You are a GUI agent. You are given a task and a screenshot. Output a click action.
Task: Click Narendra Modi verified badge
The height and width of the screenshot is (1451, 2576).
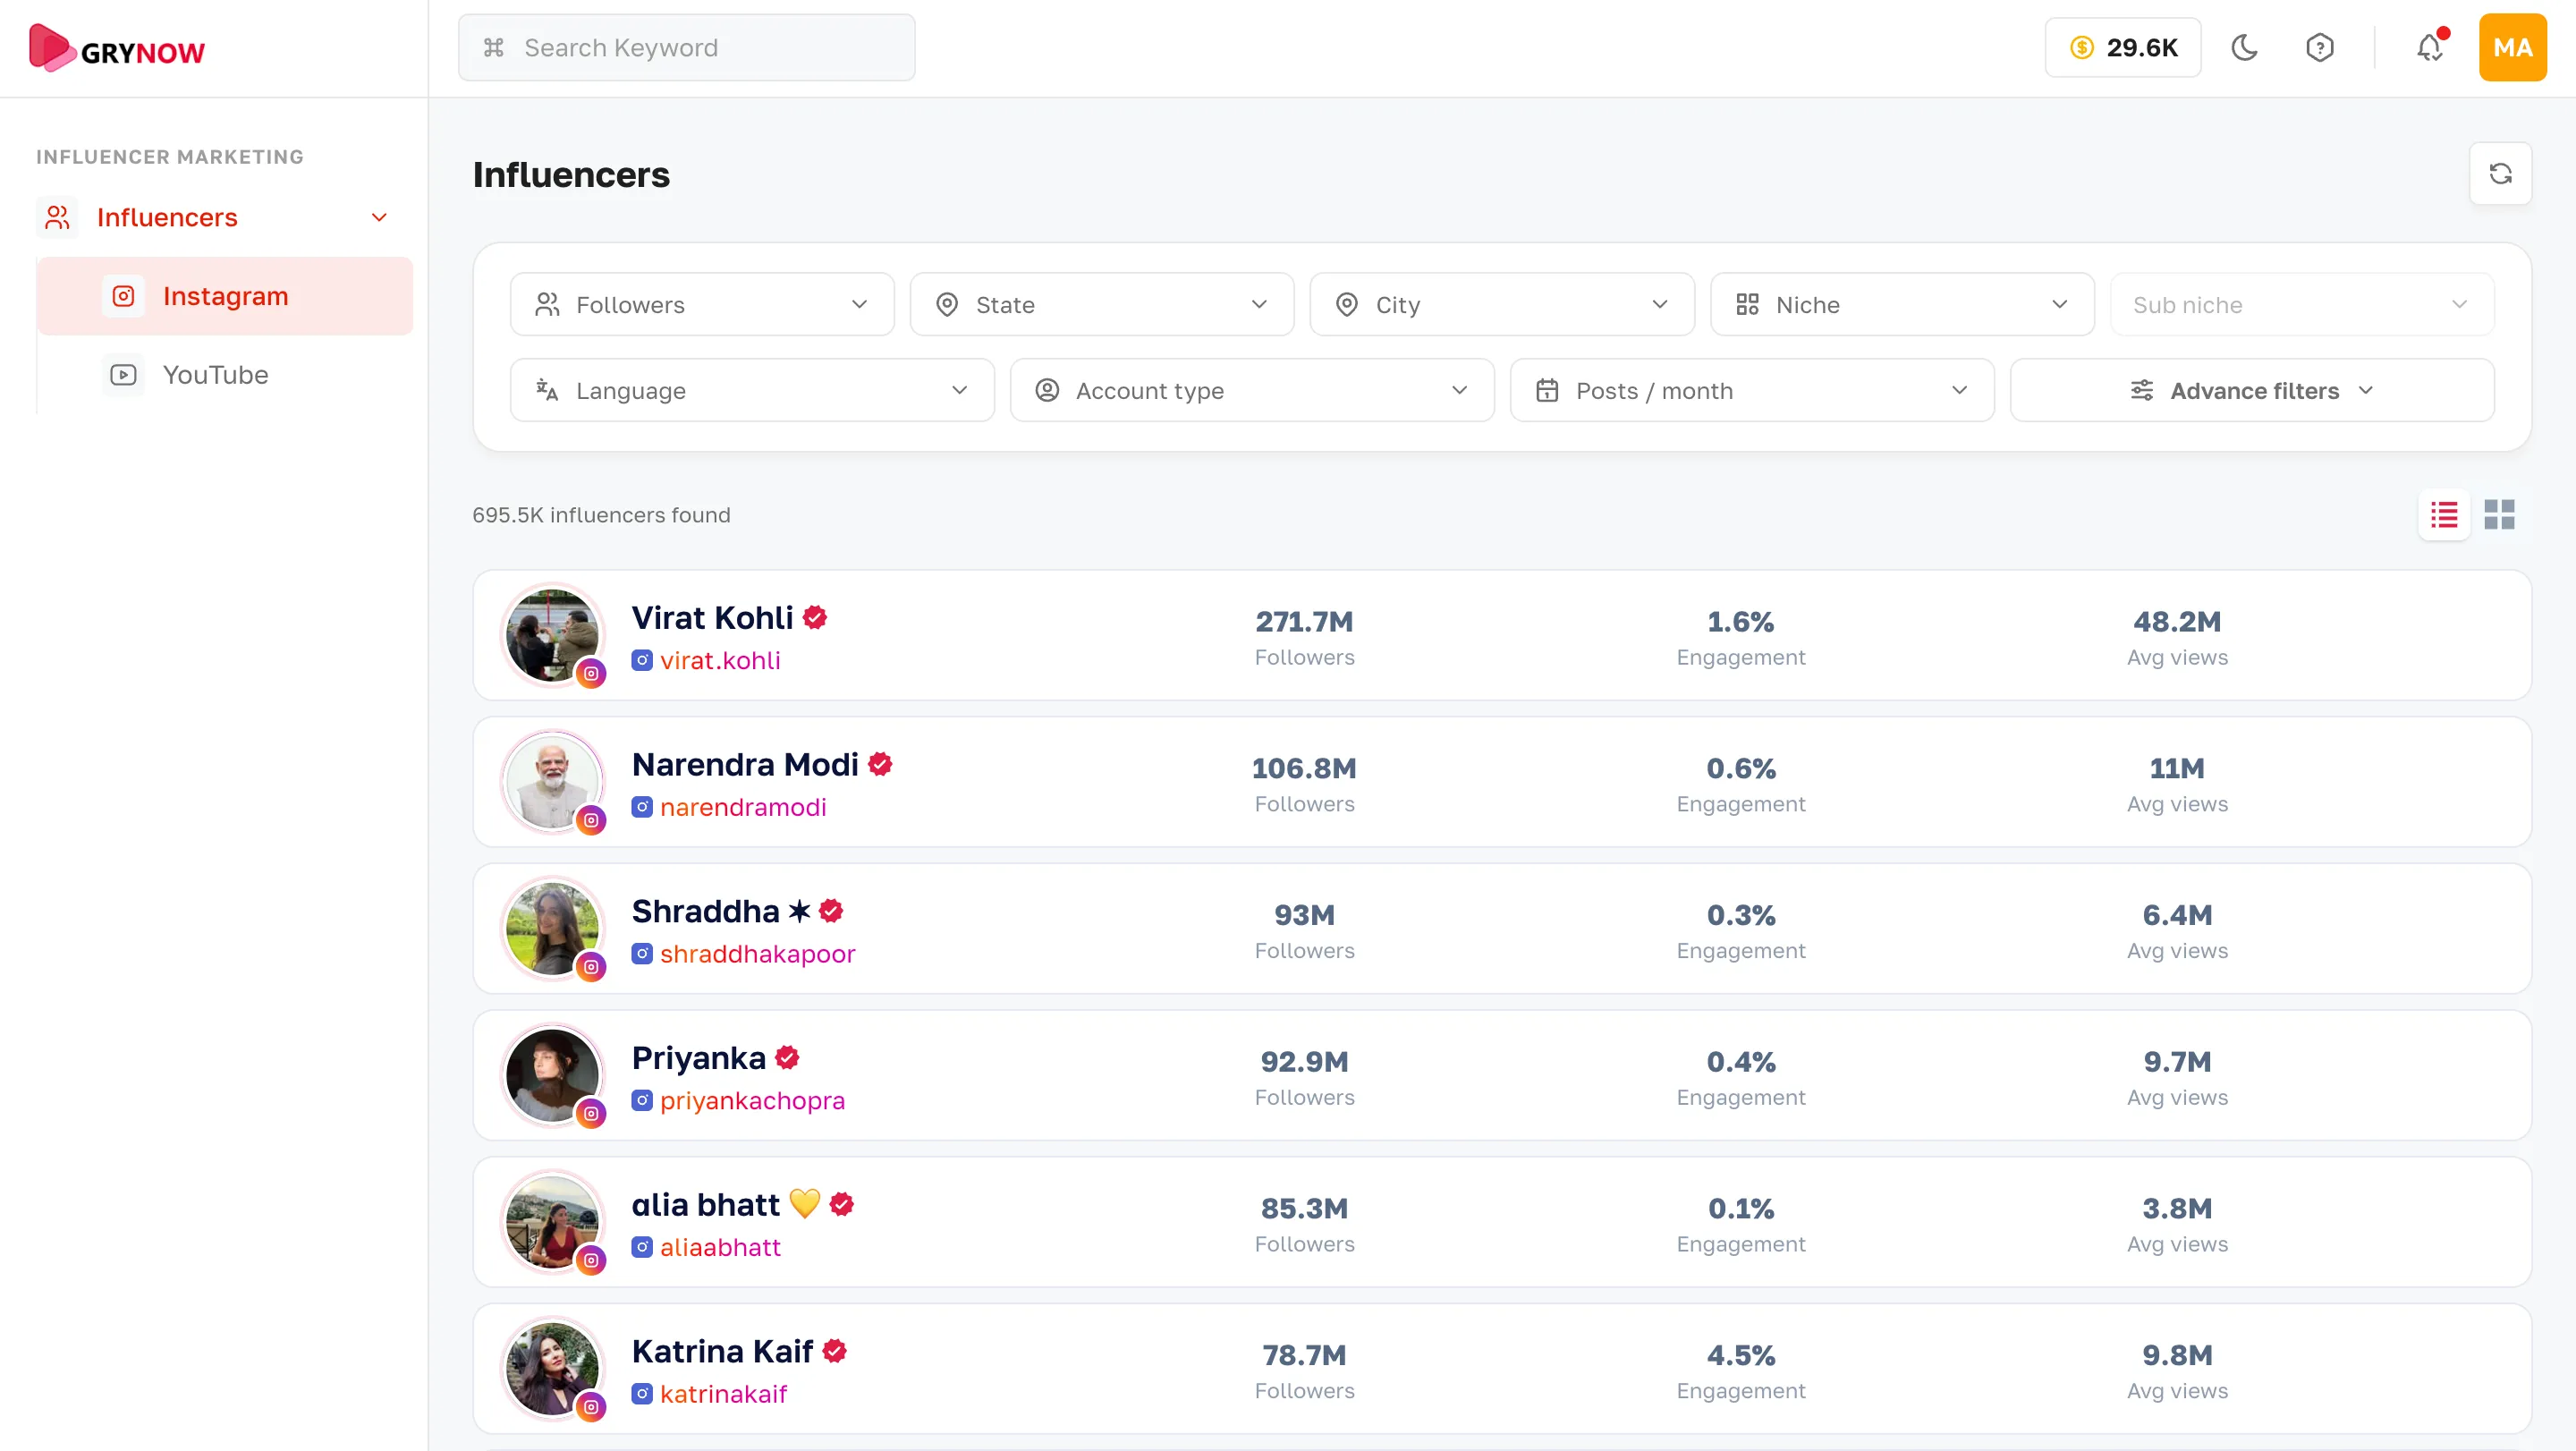tap(880, 764)
